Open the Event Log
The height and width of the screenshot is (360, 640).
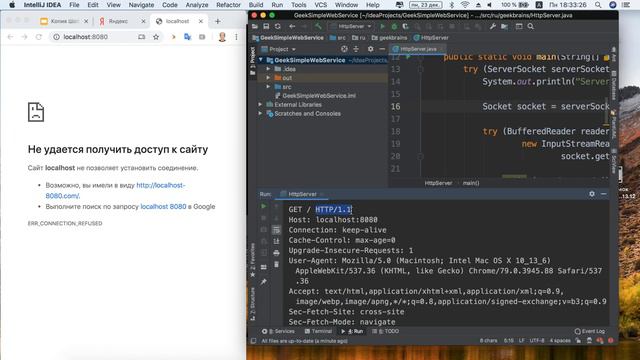pyautogui.click(x=590, y=331)
